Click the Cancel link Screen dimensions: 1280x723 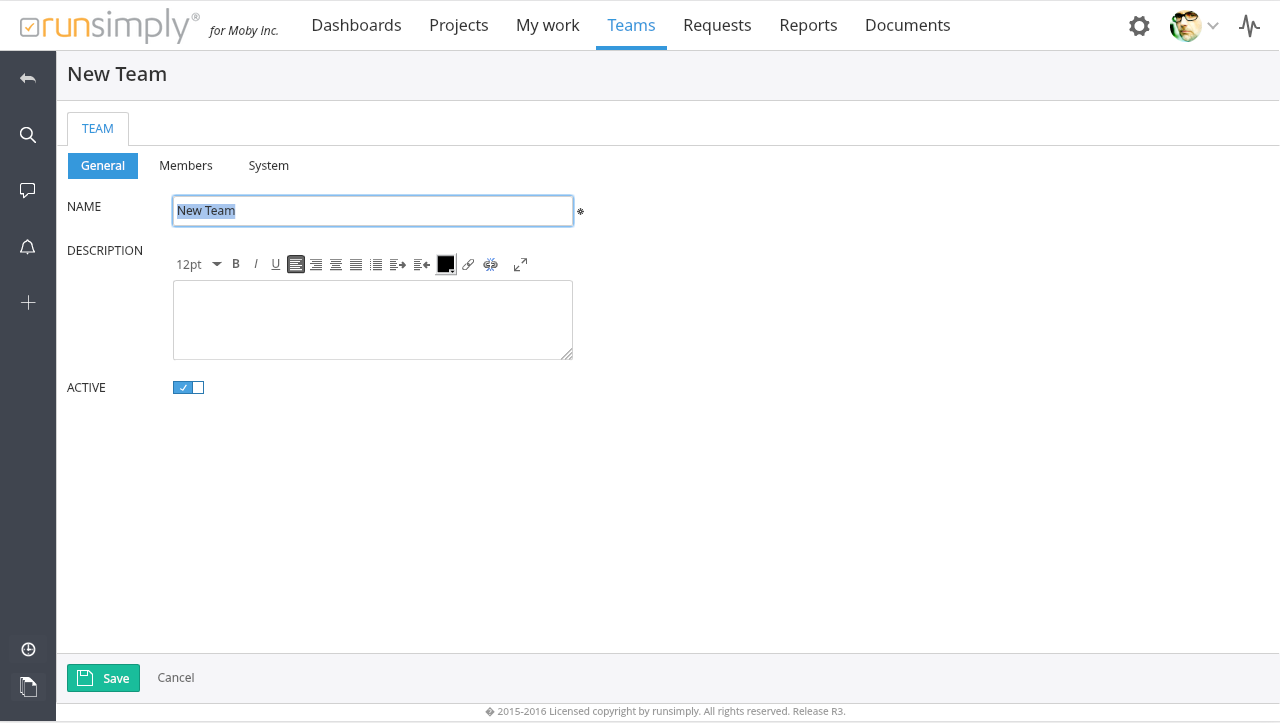tap(176, 678)
